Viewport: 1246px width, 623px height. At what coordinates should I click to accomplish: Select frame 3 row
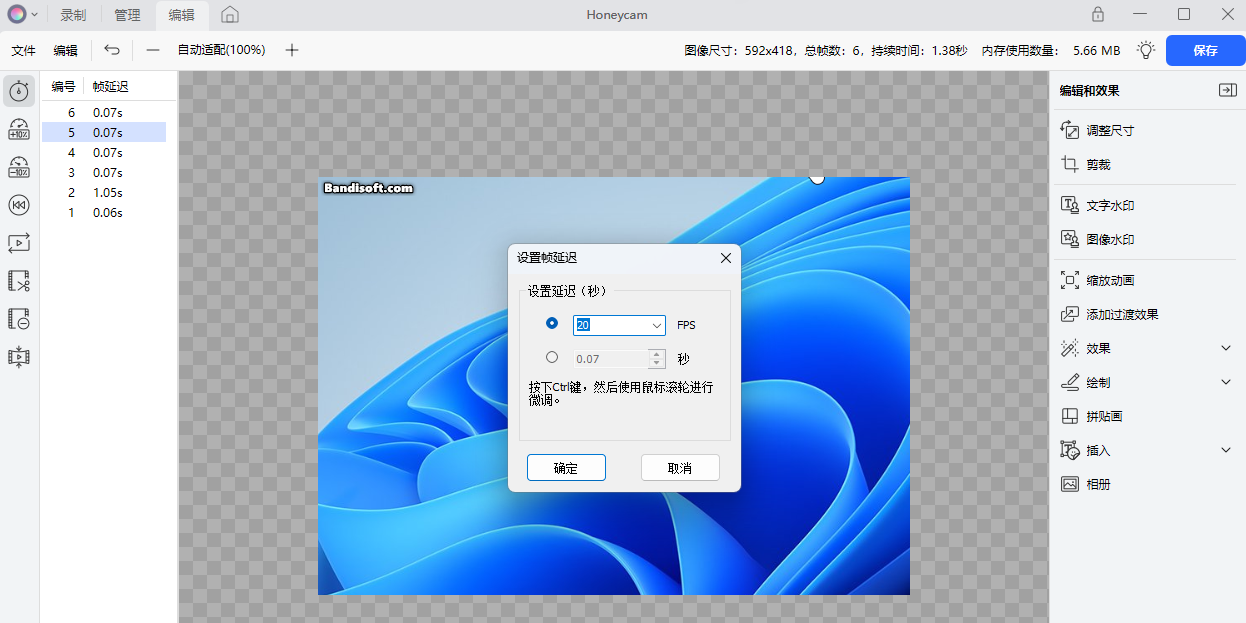coord(104,172)
